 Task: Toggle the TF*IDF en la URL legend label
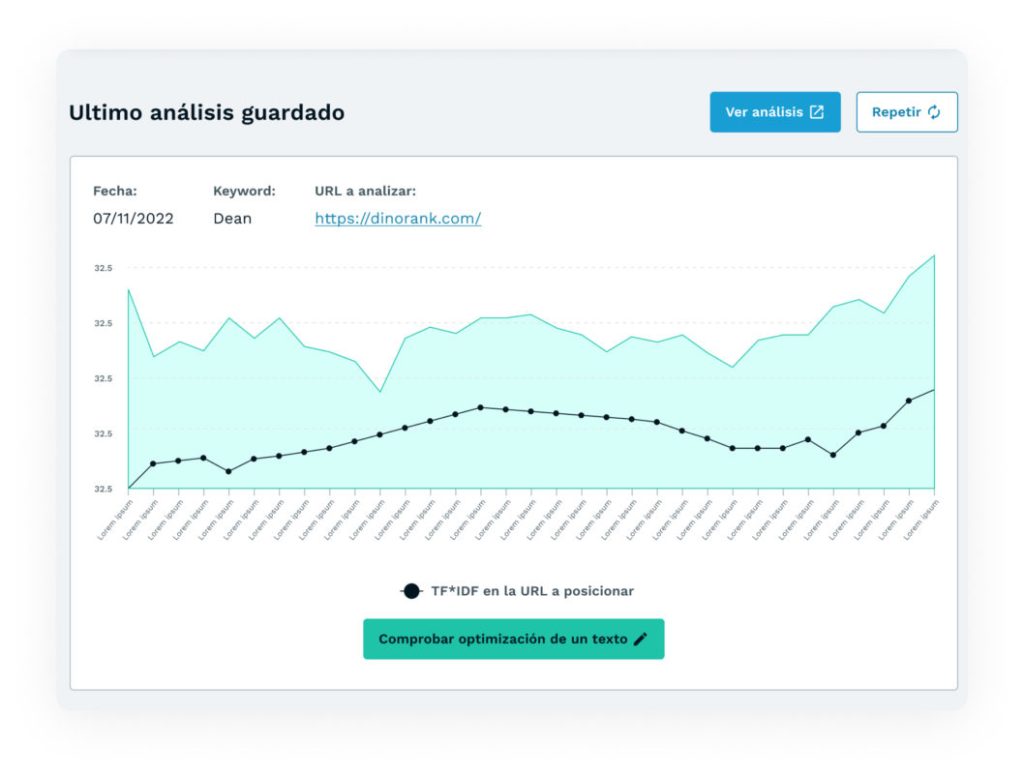531,591
